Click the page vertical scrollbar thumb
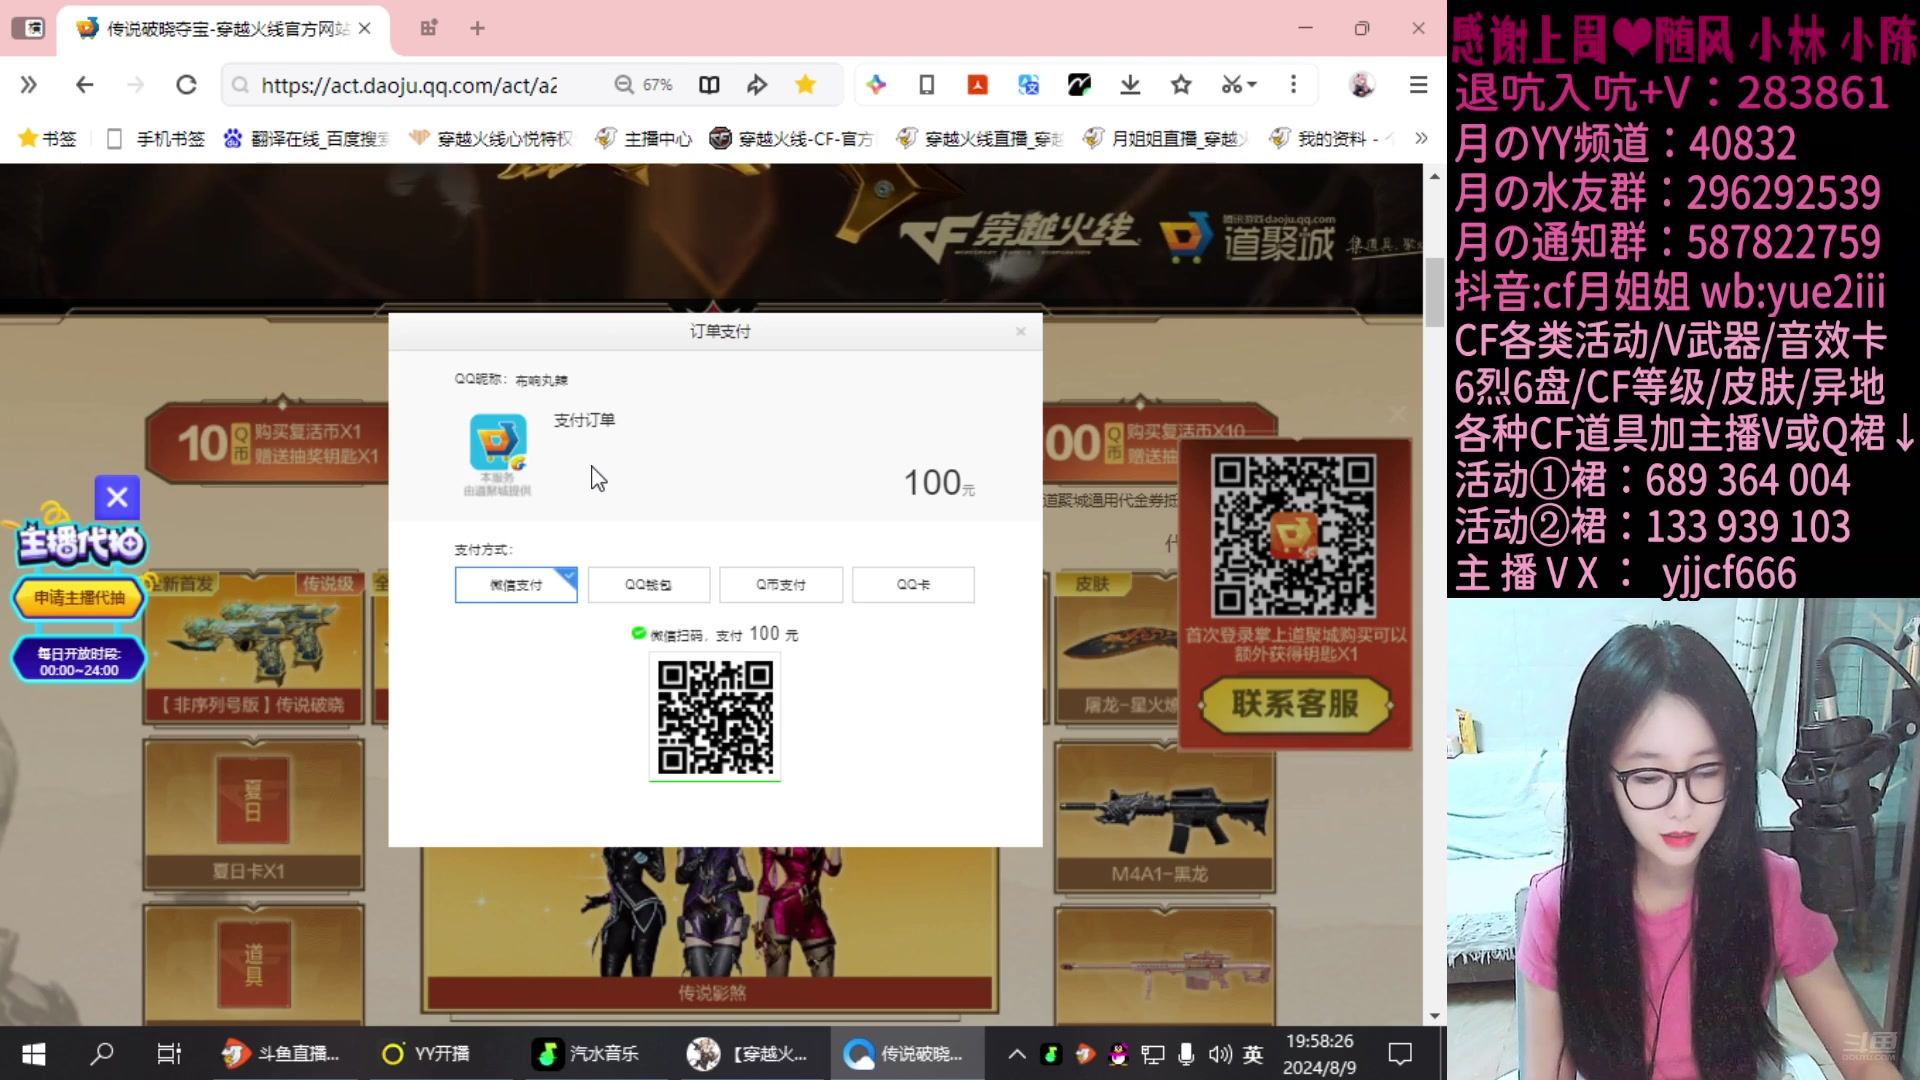1920x1080 pixels. 1434,291
